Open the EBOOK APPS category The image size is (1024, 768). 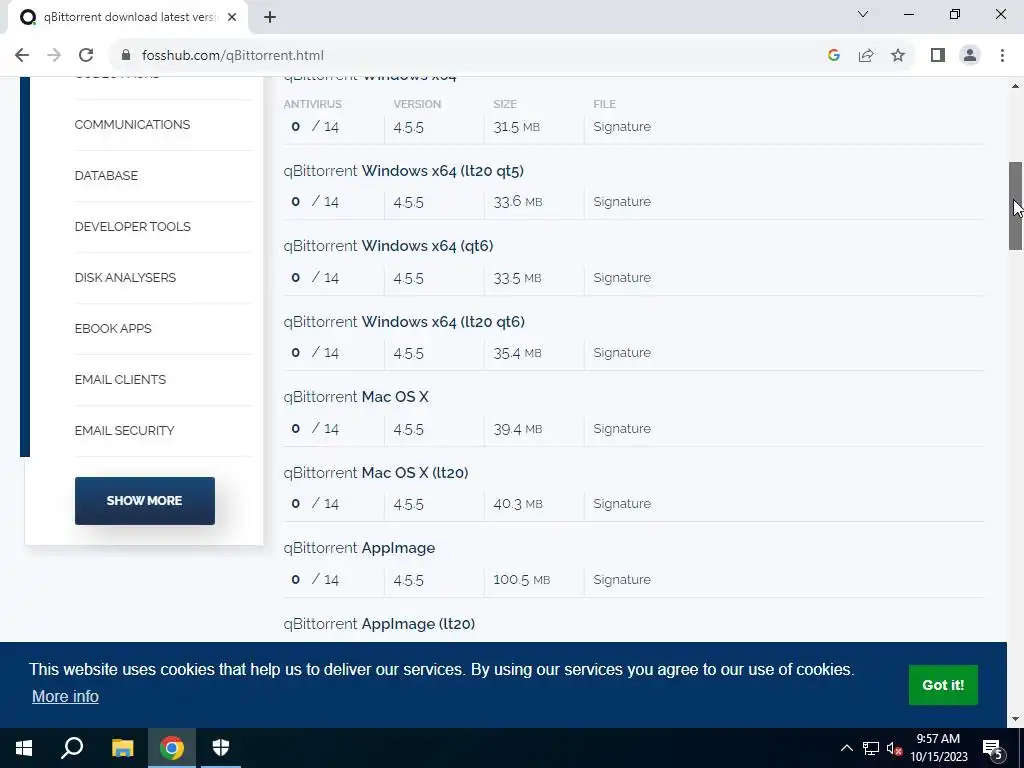click(113, 328)
